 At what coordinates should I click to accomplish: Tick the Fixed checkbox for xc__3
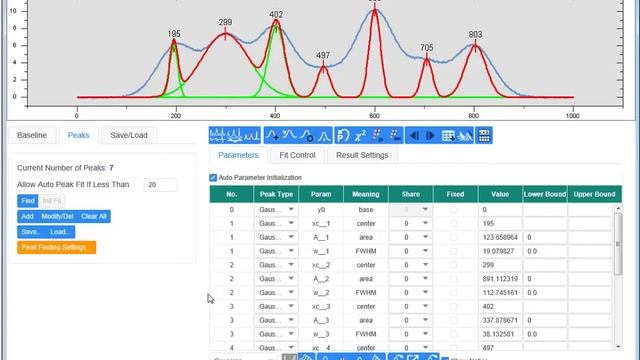click(453, 307)
